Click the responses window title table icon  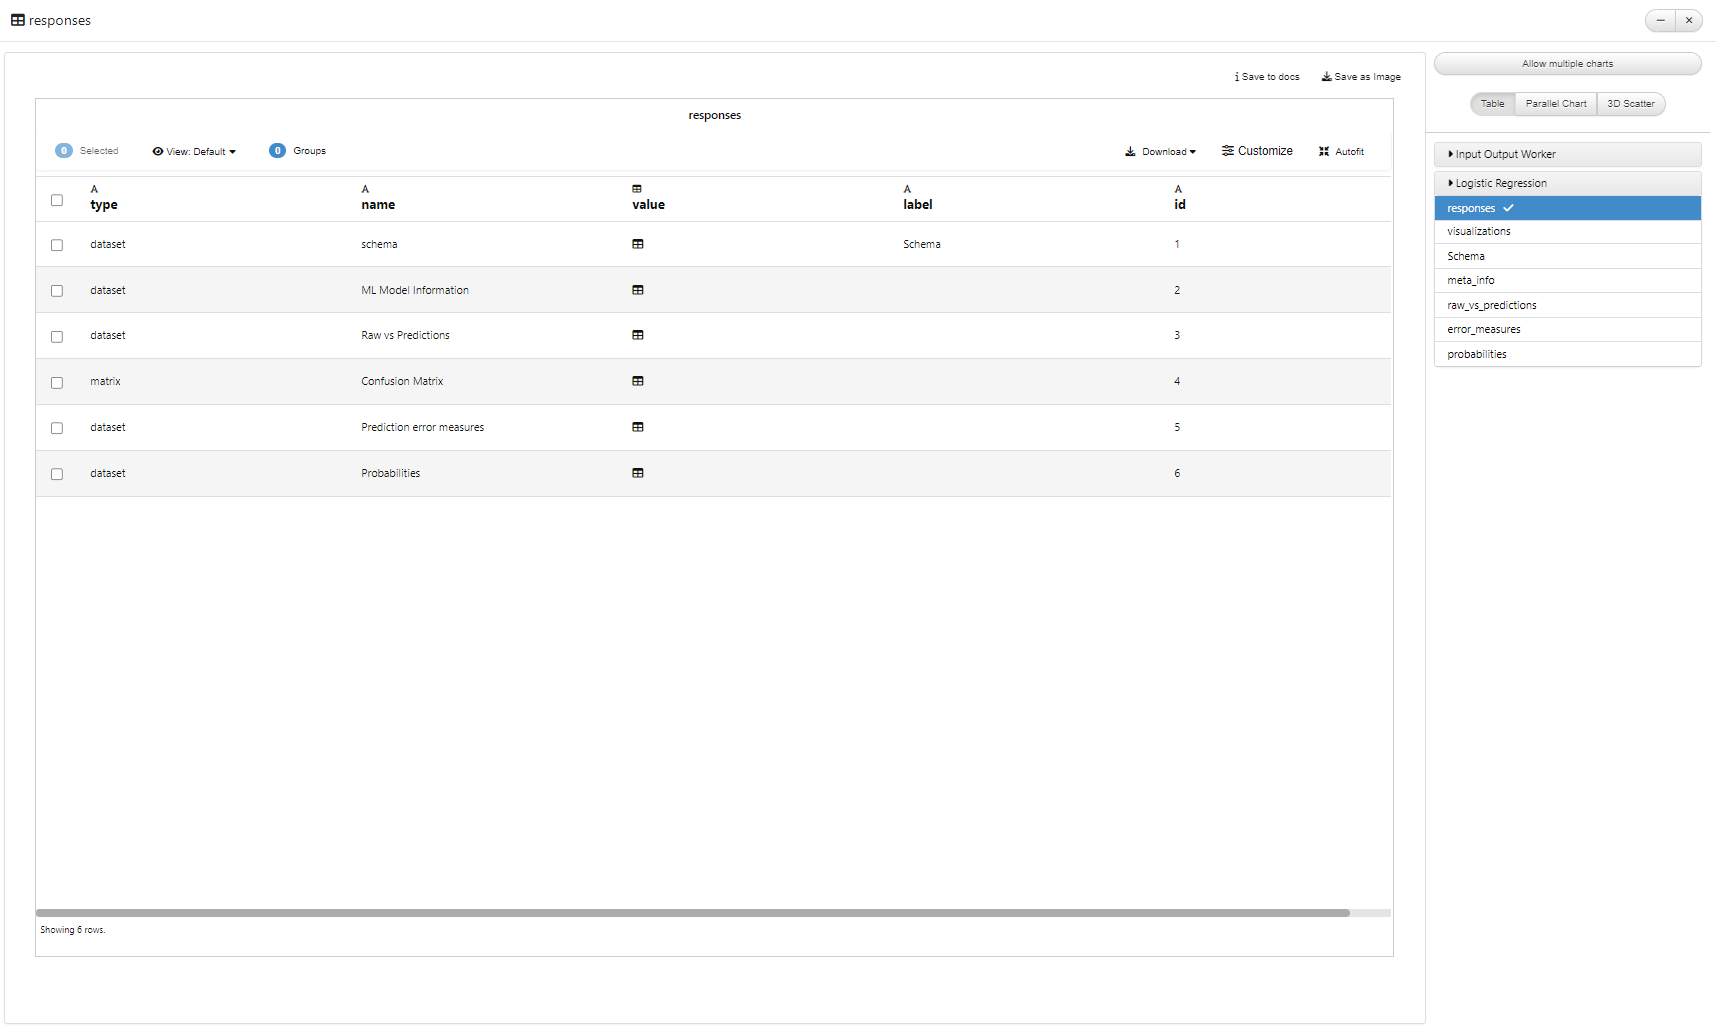(x=18, y=20)
